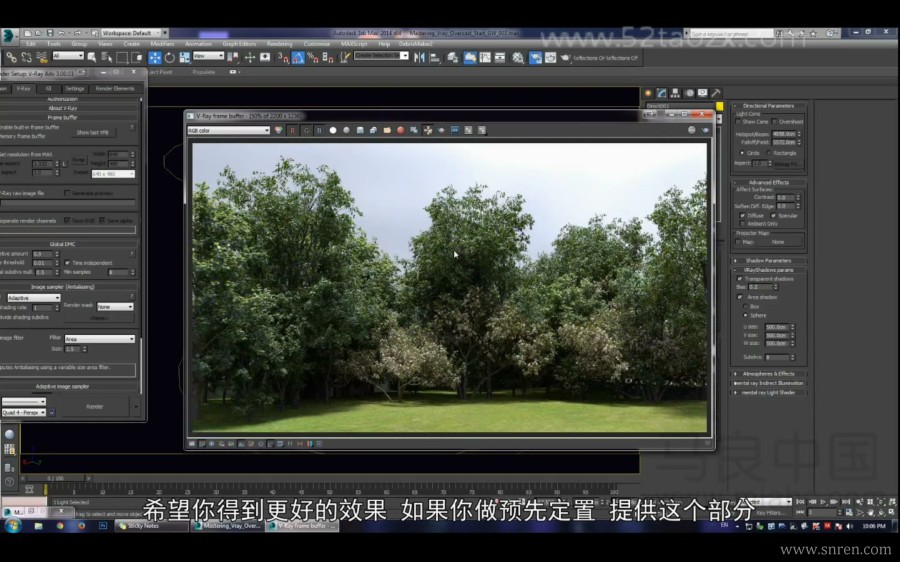The height and width of the screenshot is (562, 900).
Task: Toggle the Area shadow checkbox
Action: coord(740,297)
